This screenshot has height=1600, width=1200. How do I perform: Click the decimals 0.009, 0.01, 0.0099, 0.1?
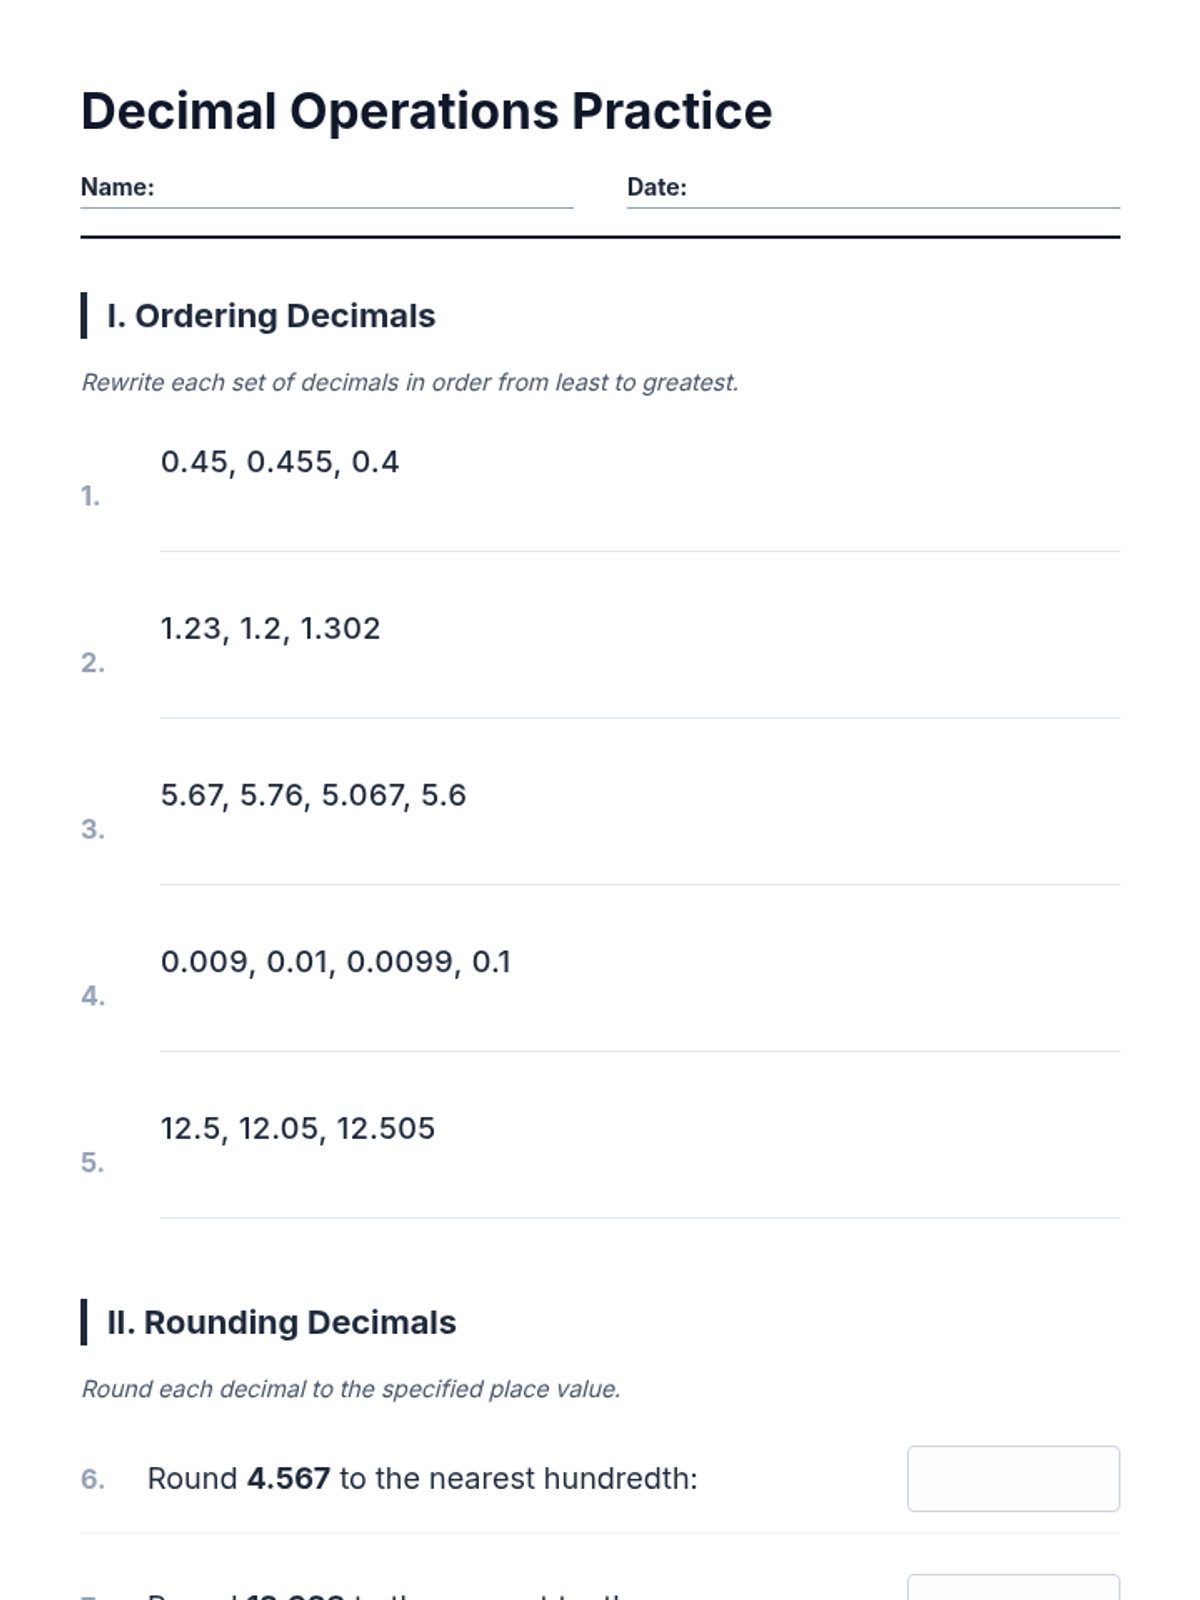point(335,962)
